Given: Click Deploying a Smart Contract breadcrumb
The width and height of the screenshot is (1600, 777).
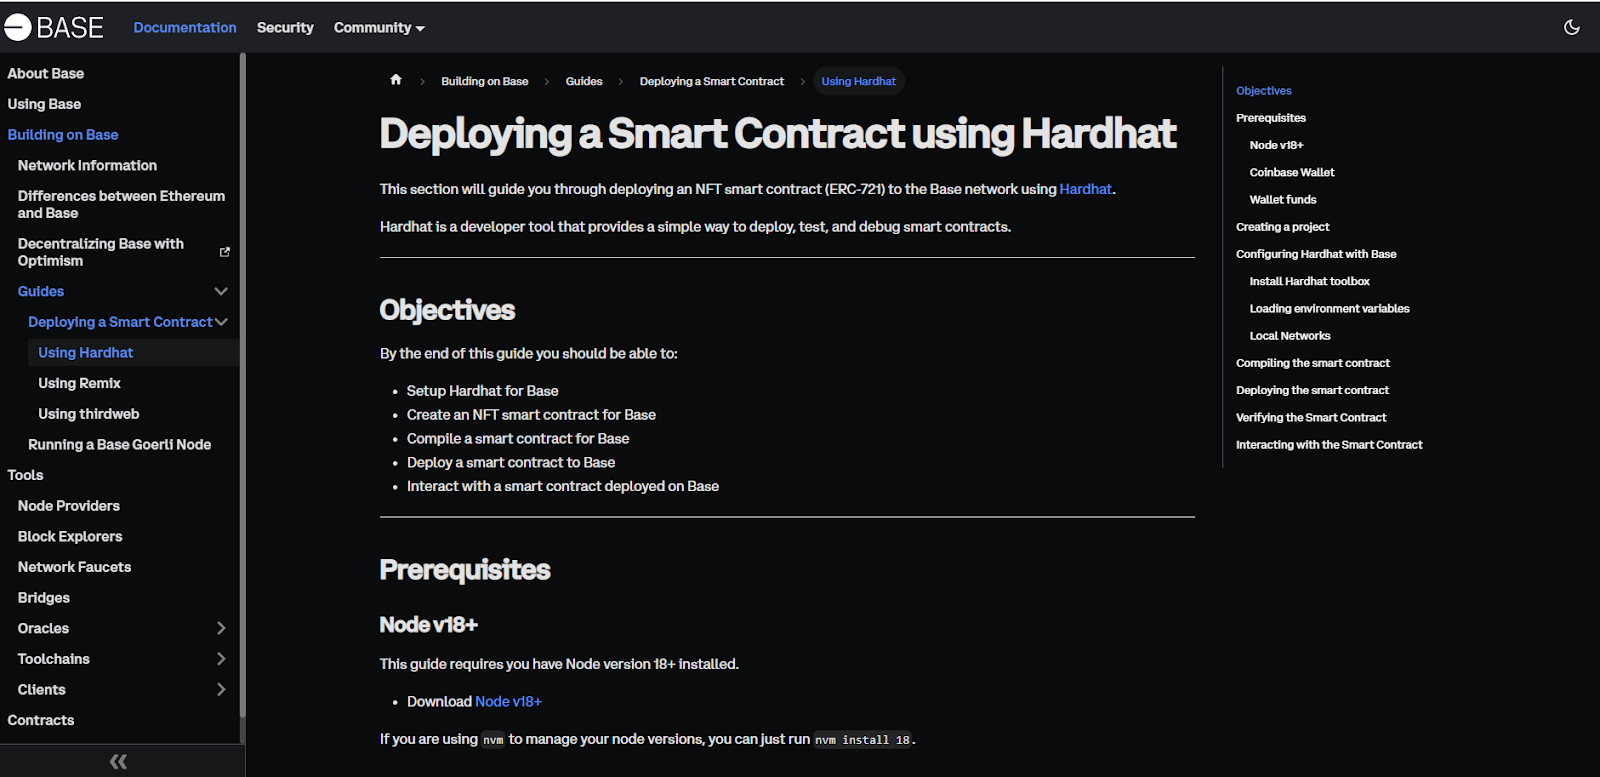Looking at the screenshot, I should 712,81.
